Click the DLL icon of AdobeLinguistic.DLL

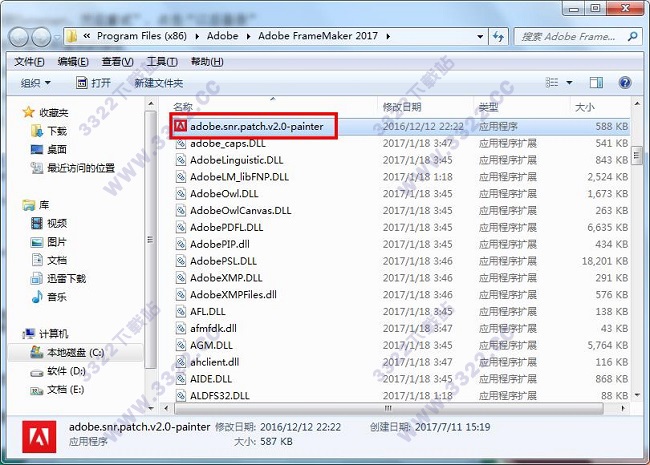(181, 160)
